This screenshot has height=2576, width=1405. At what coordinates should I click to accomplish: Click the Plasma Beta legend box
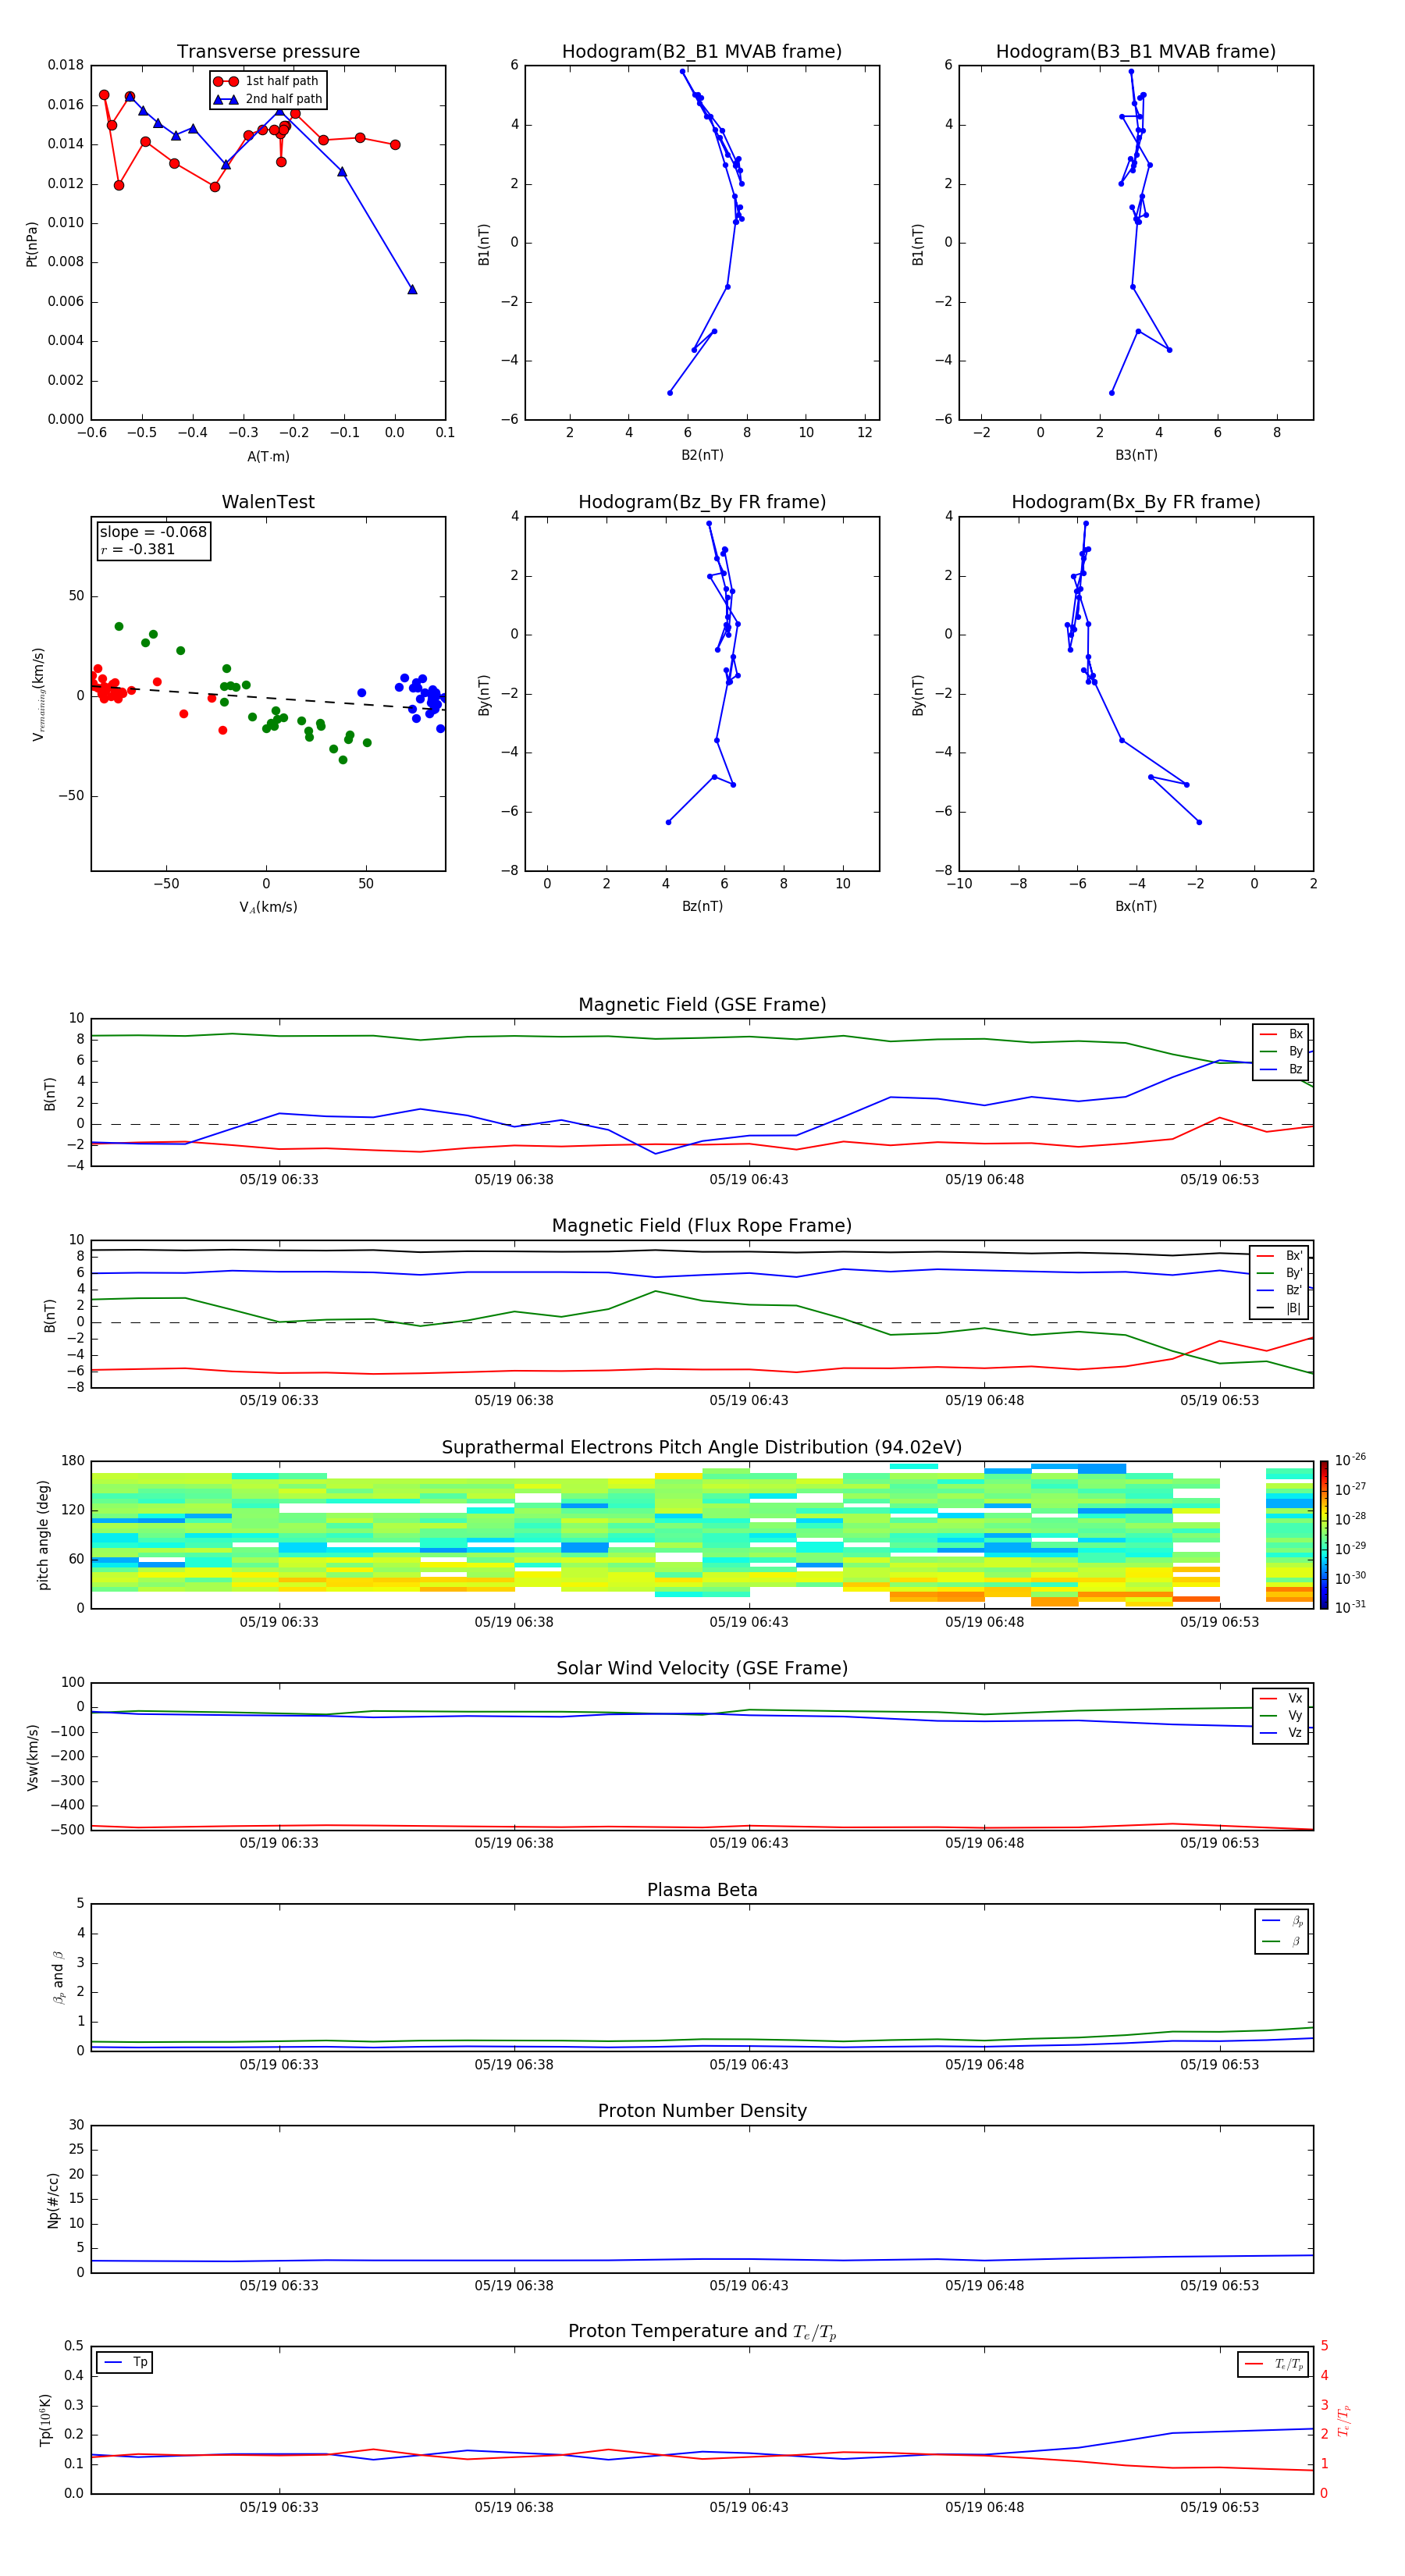pyautogui.click(x=1281, y=1931)
